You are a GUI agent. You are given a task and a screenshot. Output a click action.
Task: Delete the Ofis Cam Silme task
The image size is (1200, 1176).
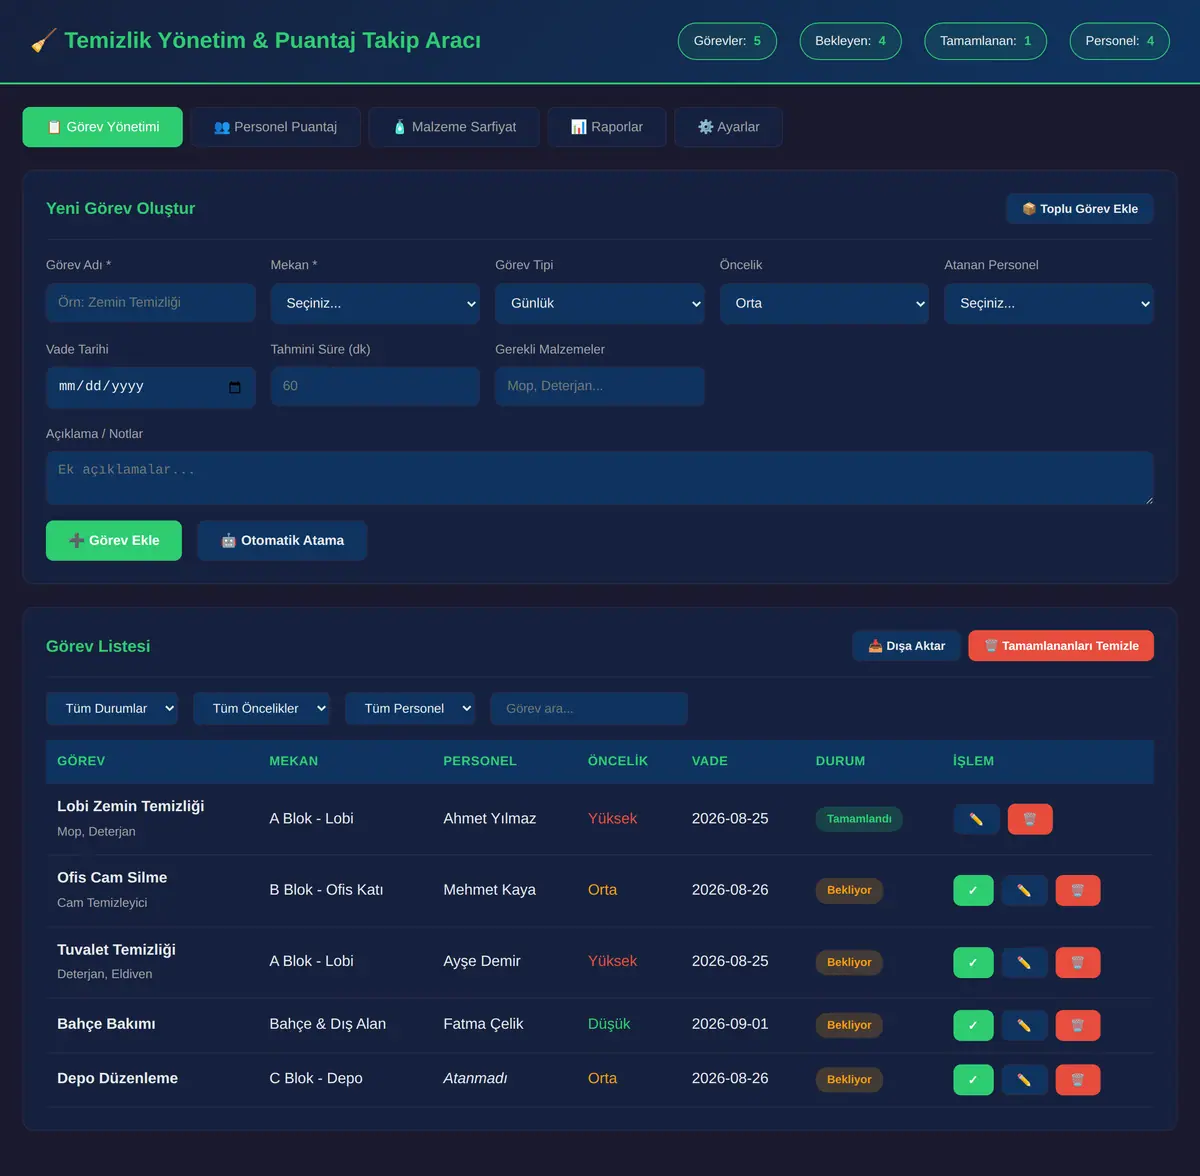pyautogui.click(x=1078, y=890)
